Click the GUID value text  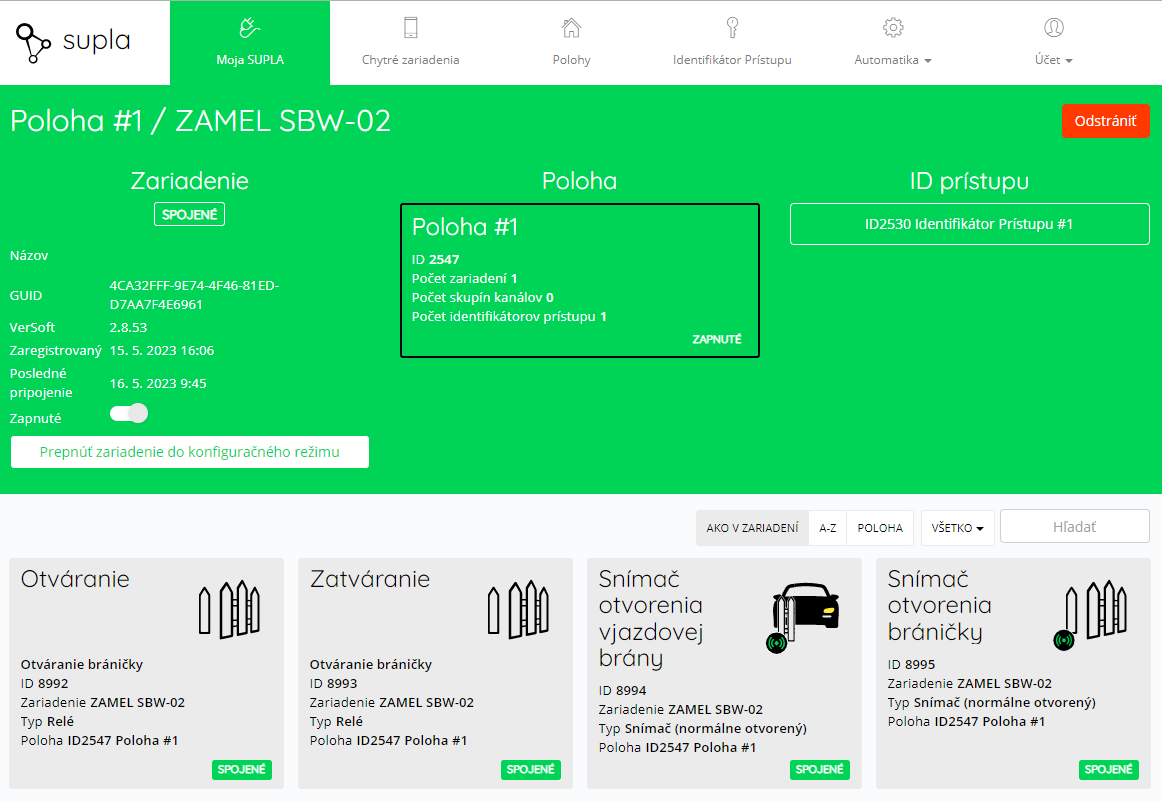tap(194, 295)
